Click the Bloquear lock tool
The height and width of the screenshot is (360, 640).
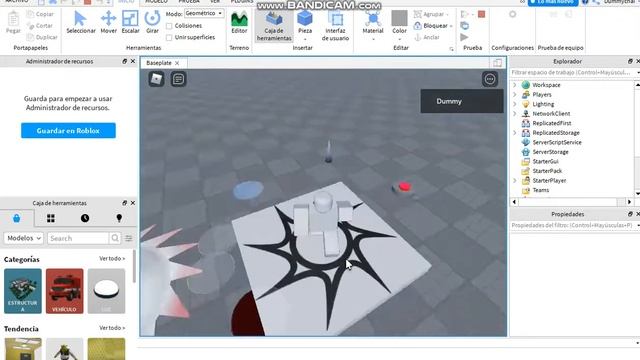point(433,25)
